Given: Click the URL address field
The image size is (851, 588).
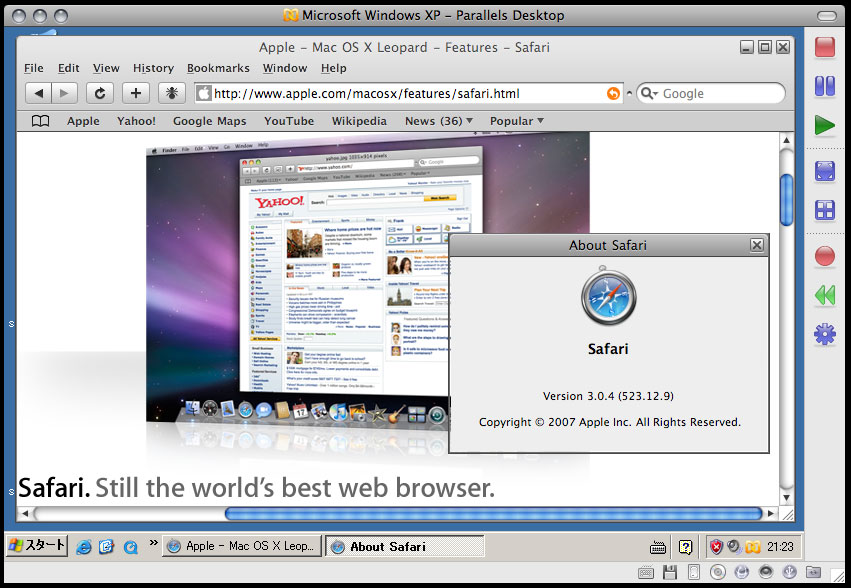Looking at the screenshot, I should click(408, 93).
